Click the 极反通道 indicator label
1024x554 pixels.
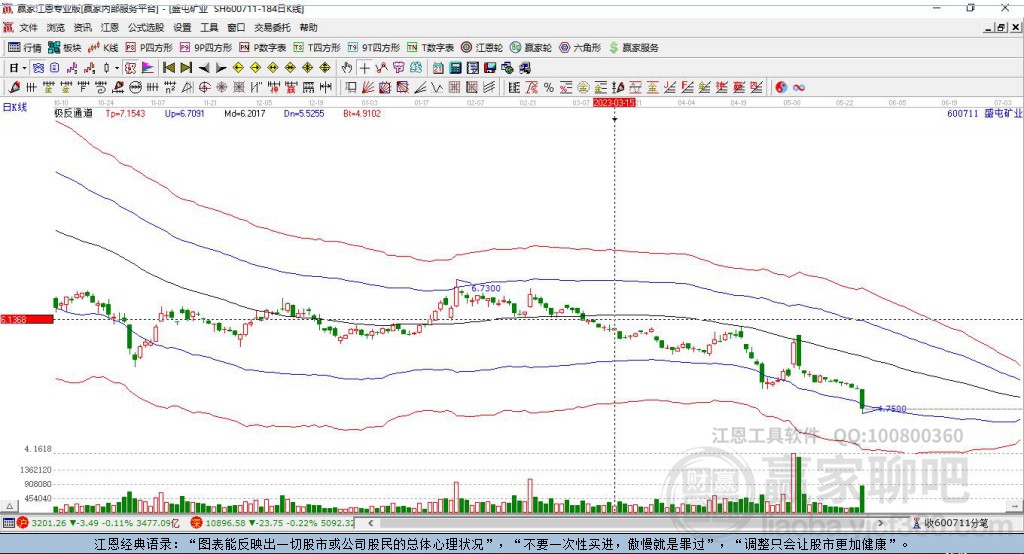[x=73, y=114]
